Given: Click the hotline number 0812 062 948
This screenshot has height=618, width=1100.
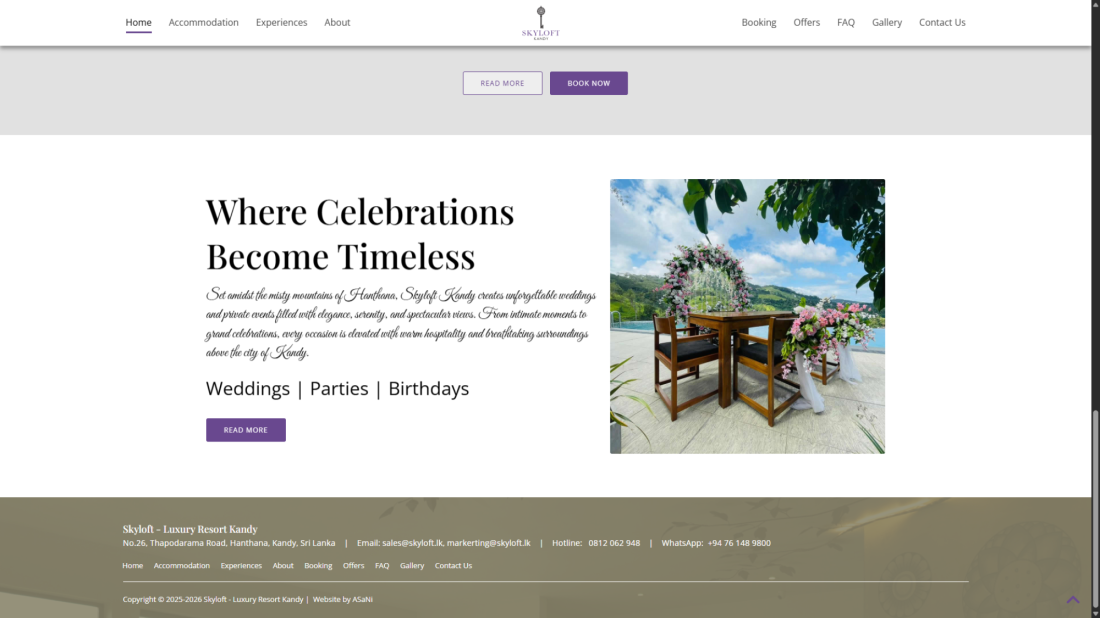Looking at the screenshot, I should tap(614, 543).
